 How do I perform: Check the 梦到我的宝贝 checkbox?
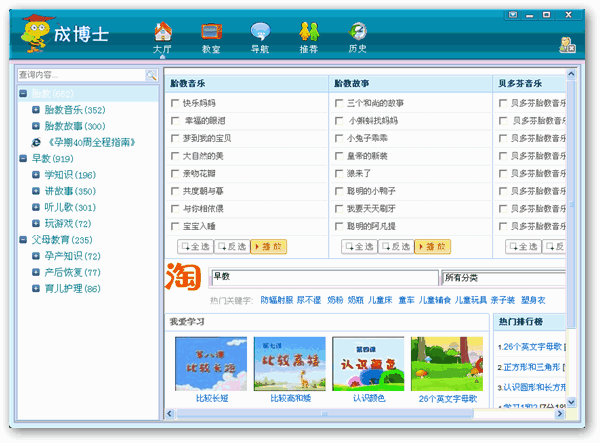(x=175, y=138)
